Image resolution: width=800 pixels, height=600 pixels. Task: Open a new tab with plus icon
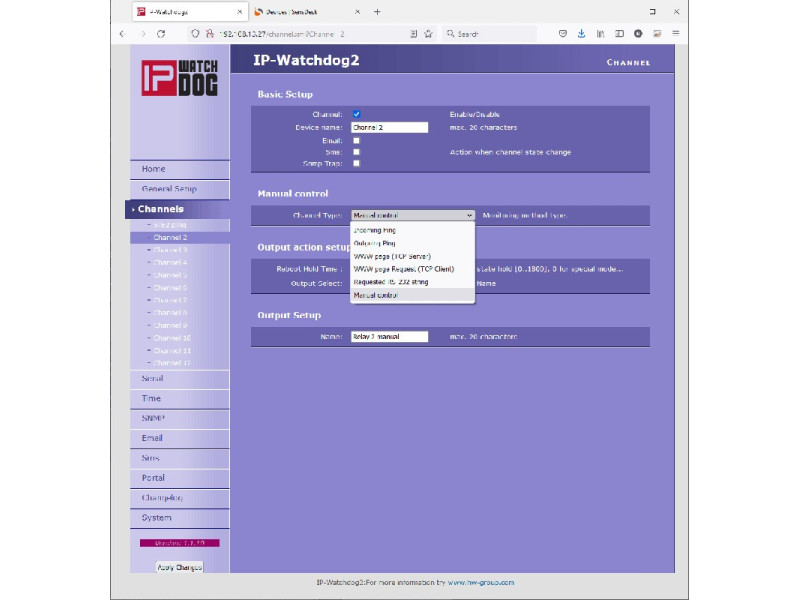[x=377, y=12]
